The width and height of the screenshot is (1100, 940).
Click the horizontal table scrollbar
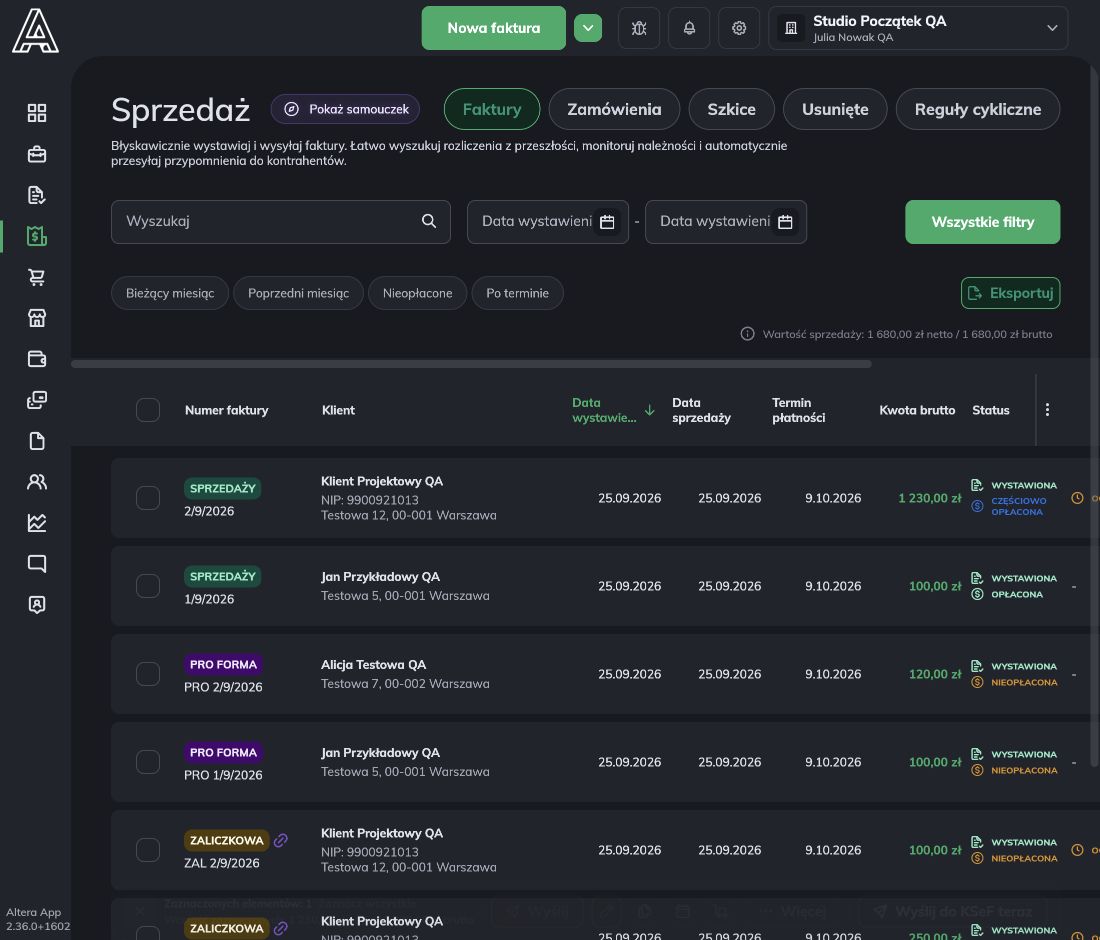click(471, 364)
